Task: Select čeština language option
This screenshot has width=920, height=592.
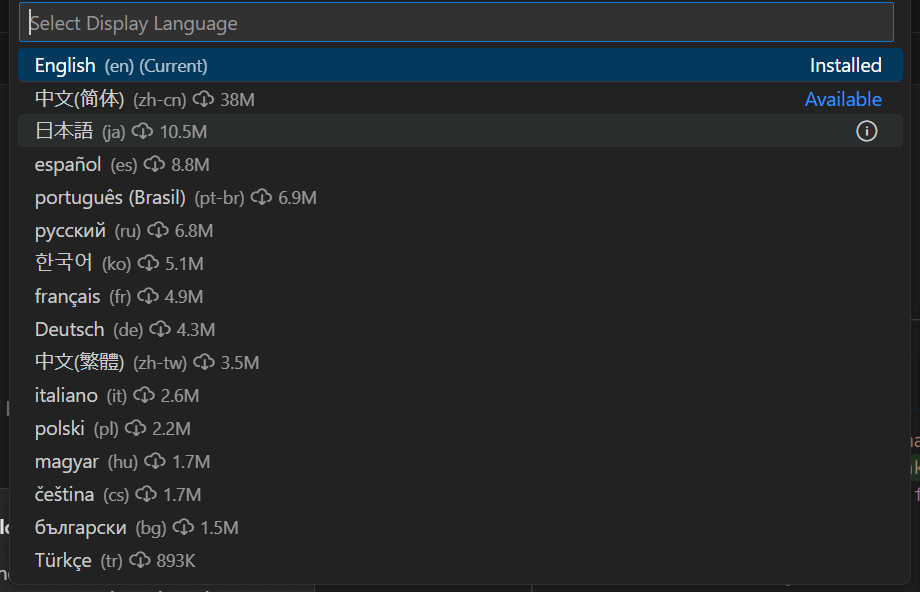Action: pos(65,494)
